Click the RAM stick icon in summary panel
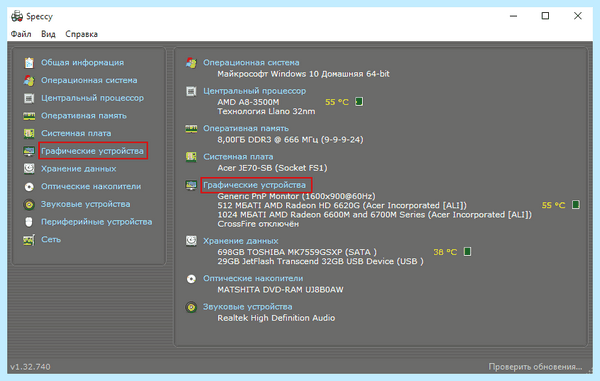The height and width of the screenshot is (381, 600). 191,129
